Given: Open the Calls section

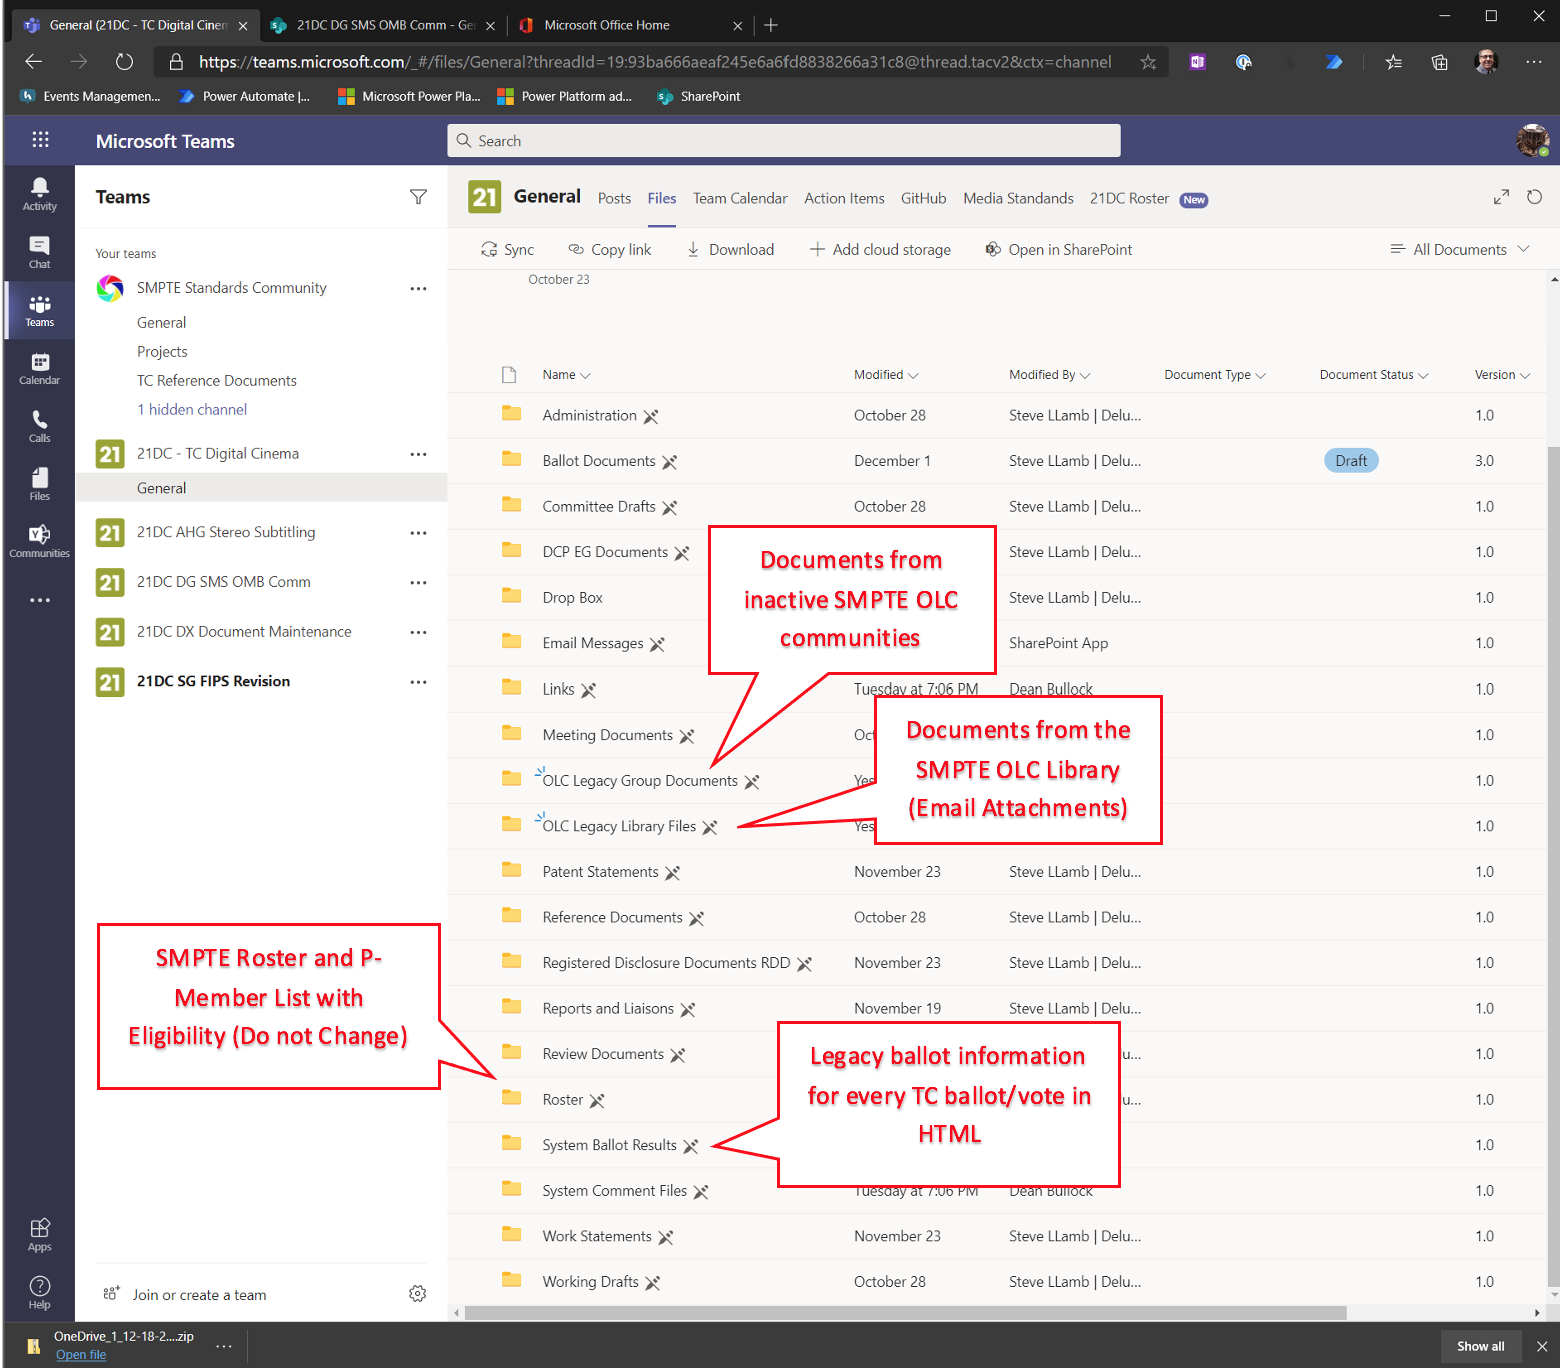Looking at the screenshot, I should (39, 426).
